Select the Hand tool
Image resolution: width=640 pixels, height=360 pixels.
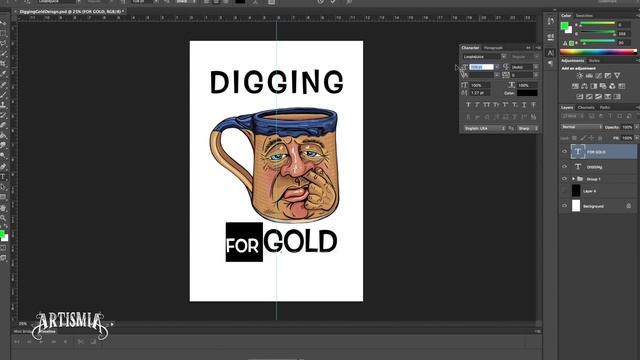pos(3,208)
